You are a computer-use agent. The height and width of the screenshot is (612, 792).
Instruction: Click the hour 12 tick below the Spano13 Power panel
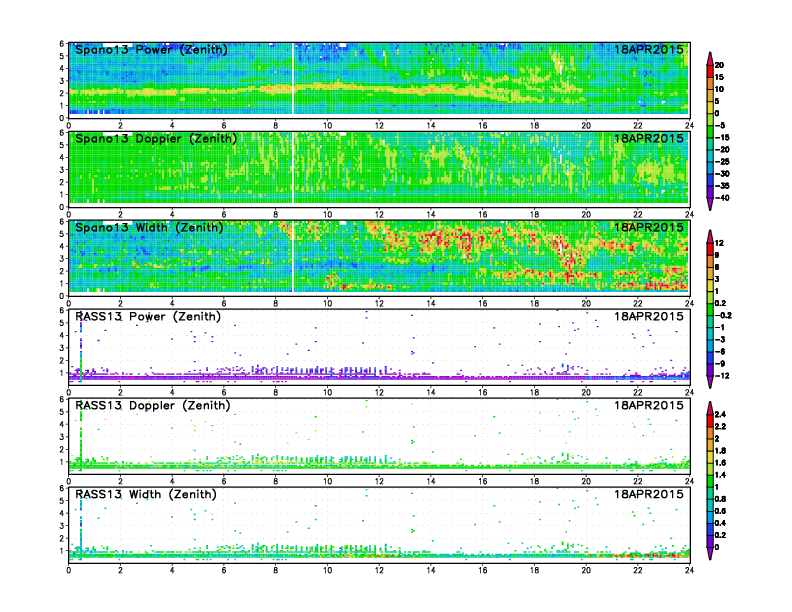(379, 125)
